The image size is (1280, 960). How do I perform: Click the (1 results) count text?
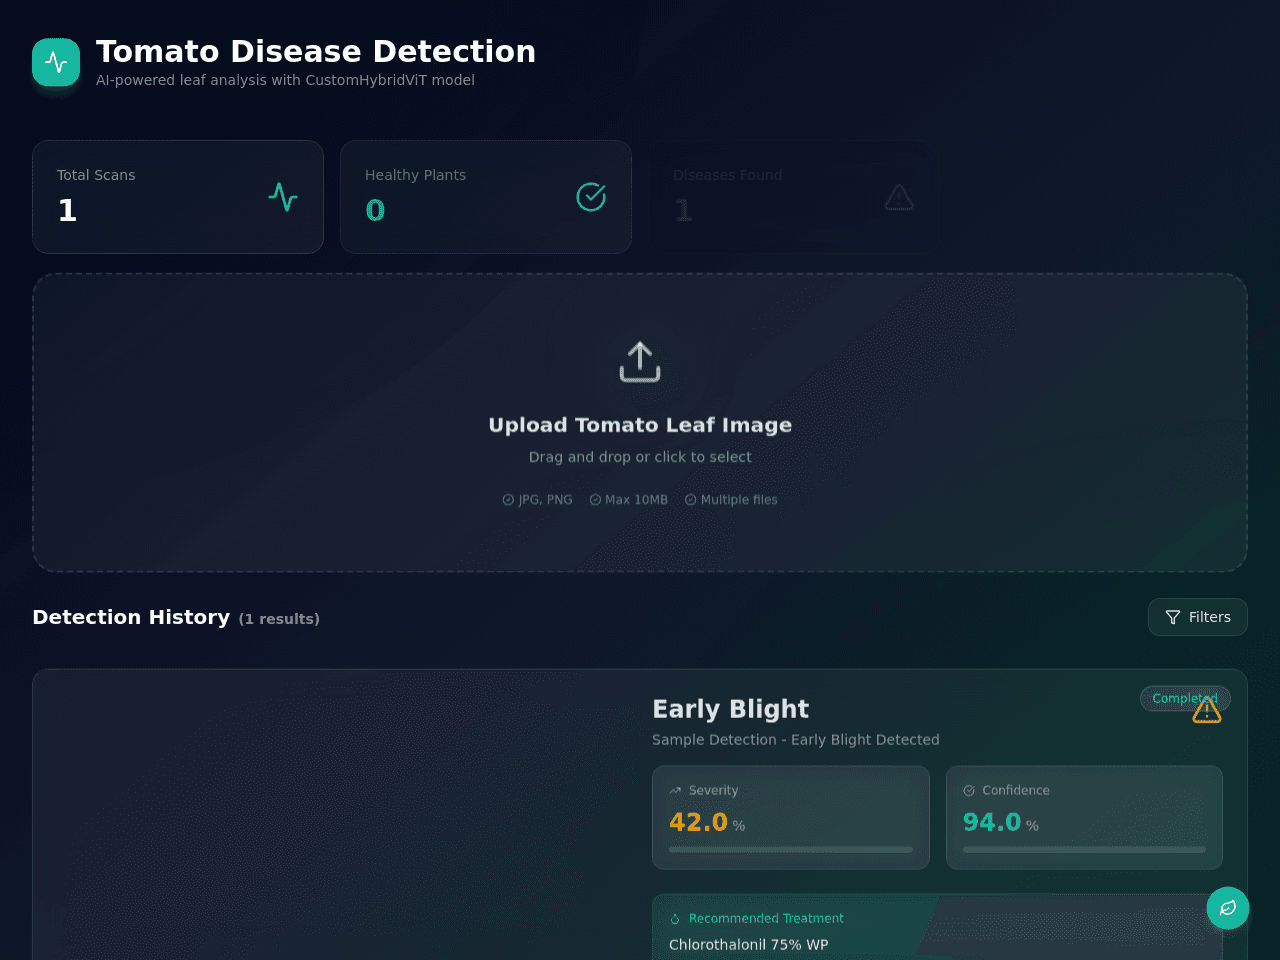click(279, 619)
